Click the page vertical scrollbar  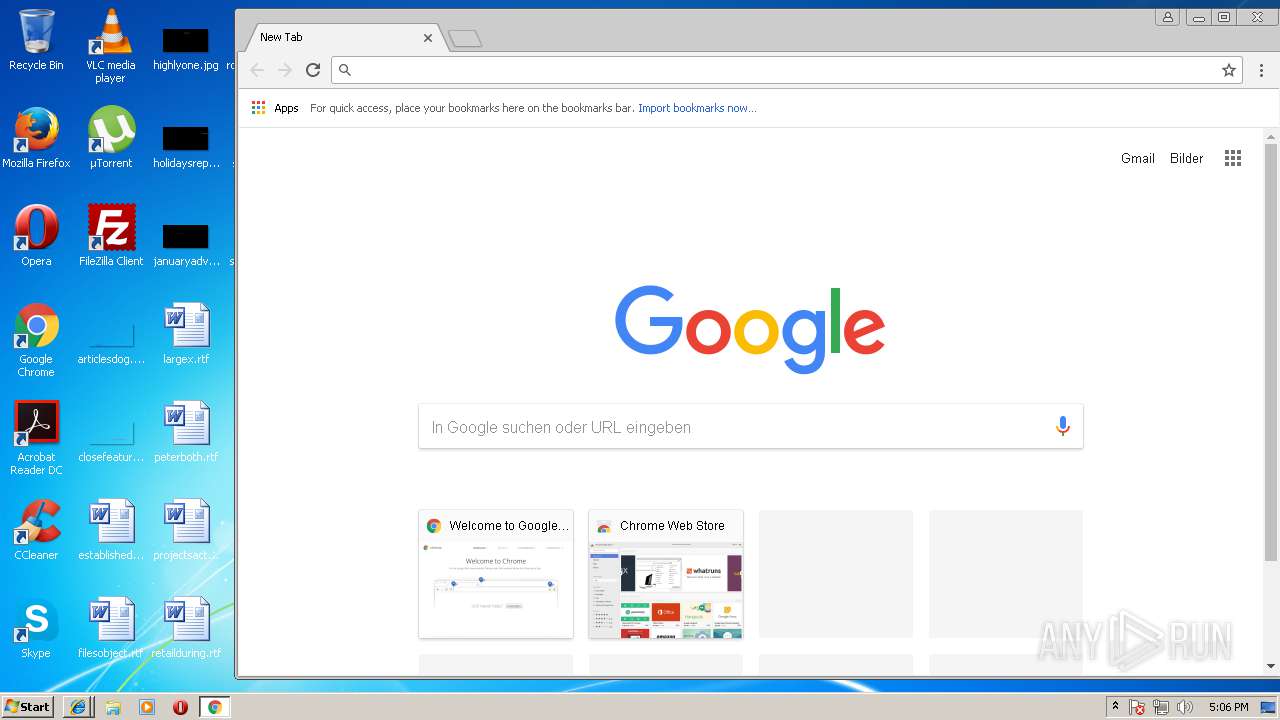pos(1271,350)
